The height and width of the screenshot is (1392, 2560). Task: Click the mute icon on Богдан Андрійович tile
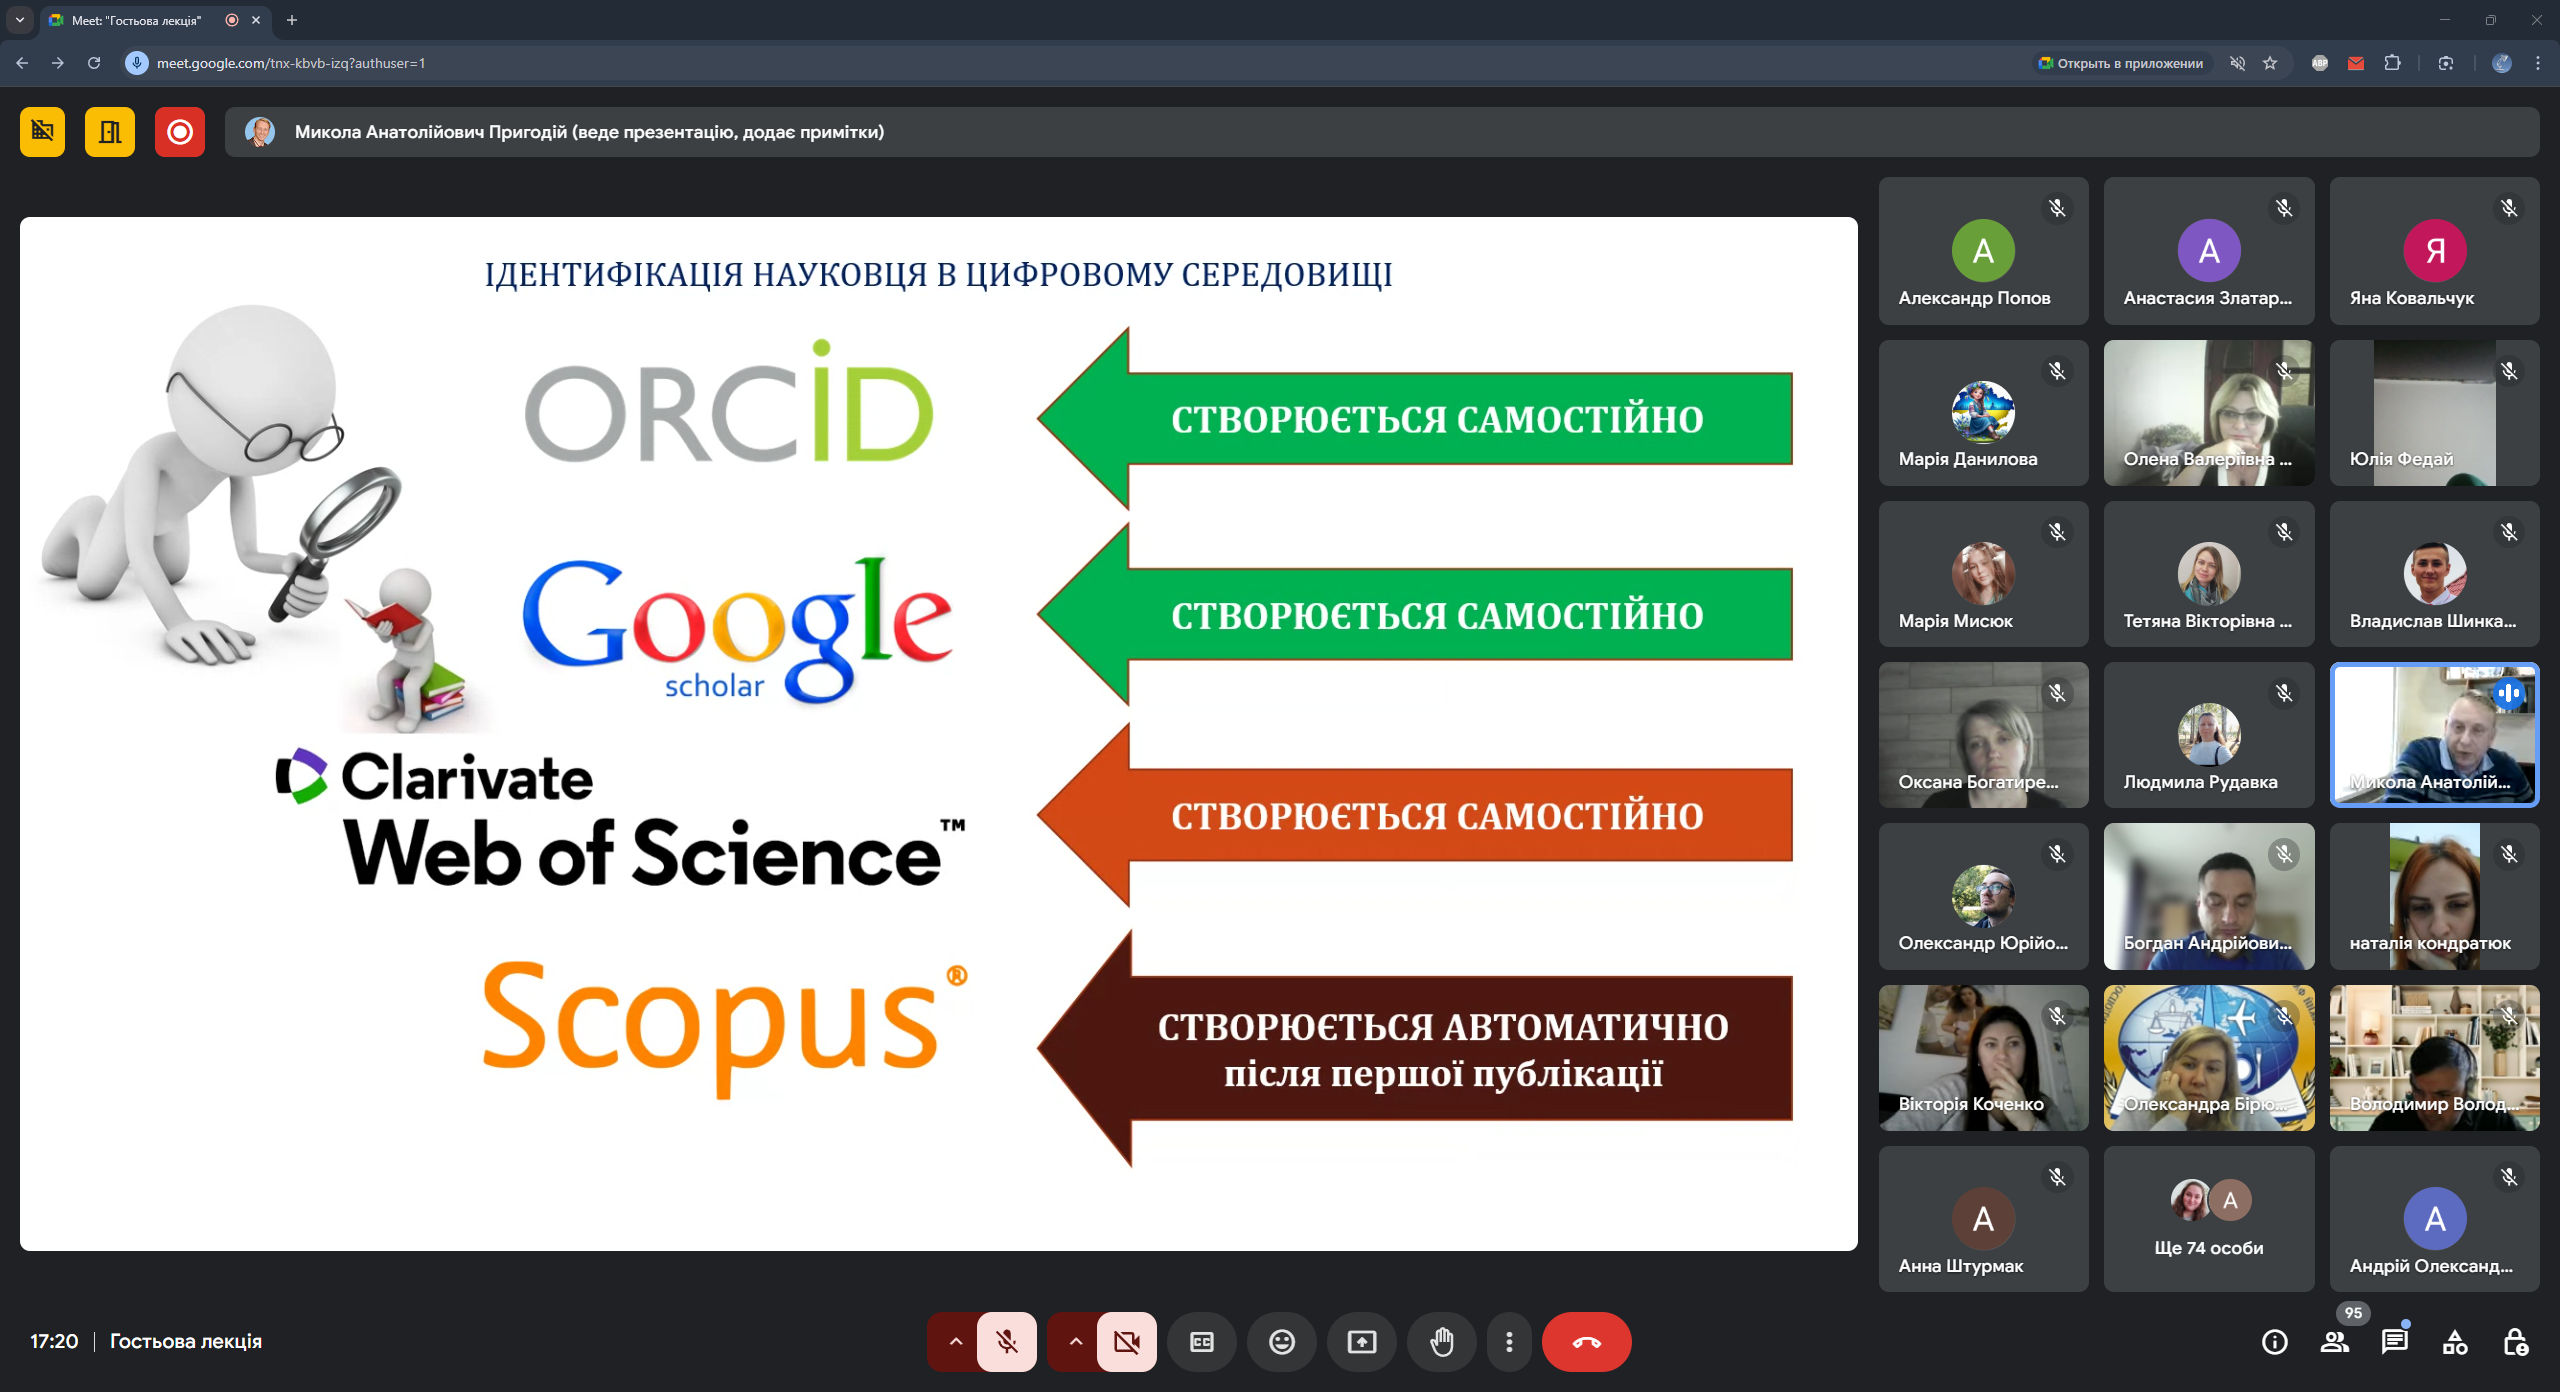pyautogui.click(x=2284, y=854)
